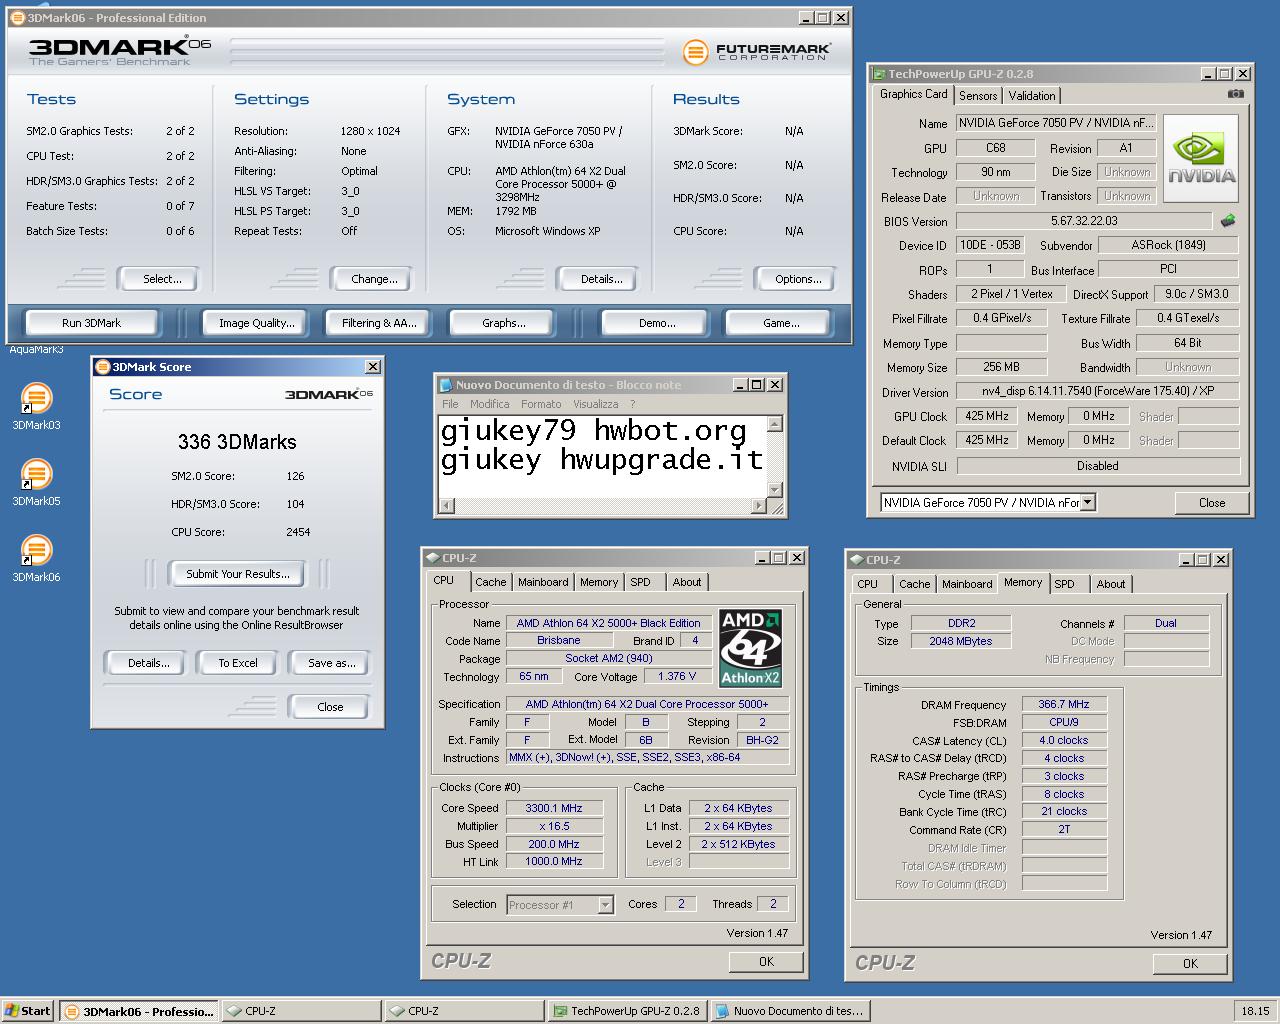Switch to 3DMark06 Professional taskbar item

point(139,1011)
